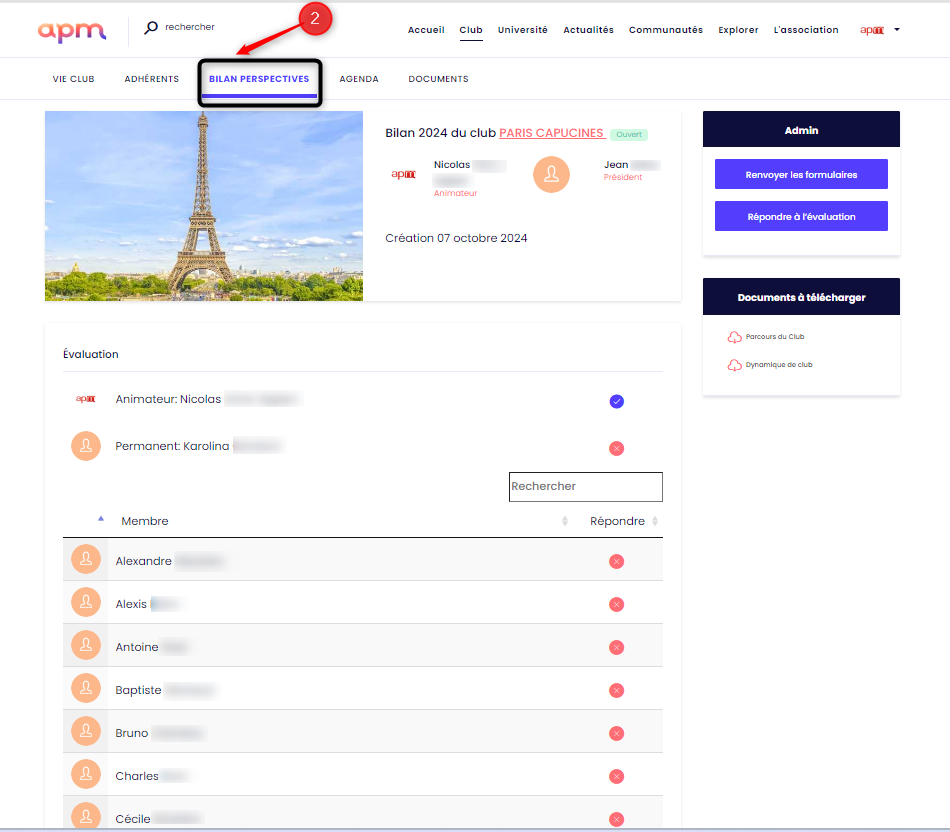950x832 pixels.
Task: Select the Bilan Perspectives tab
Action: pyautogui.click(x=259, y=79)
